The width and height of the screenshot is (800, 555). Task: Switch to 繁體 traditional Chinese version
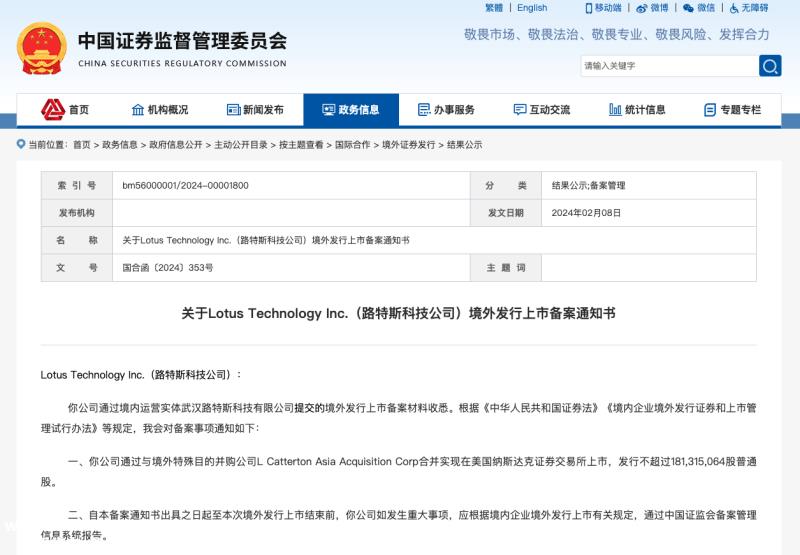tap(493, 8)
